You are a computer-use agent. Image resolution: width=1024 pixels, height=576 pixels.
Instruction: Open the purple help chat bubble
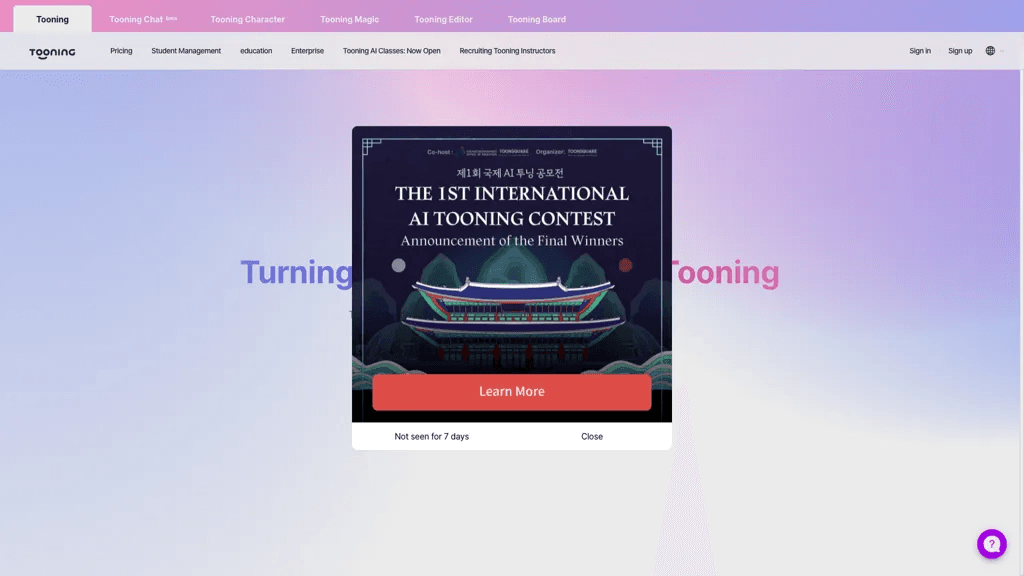(991, 544)
